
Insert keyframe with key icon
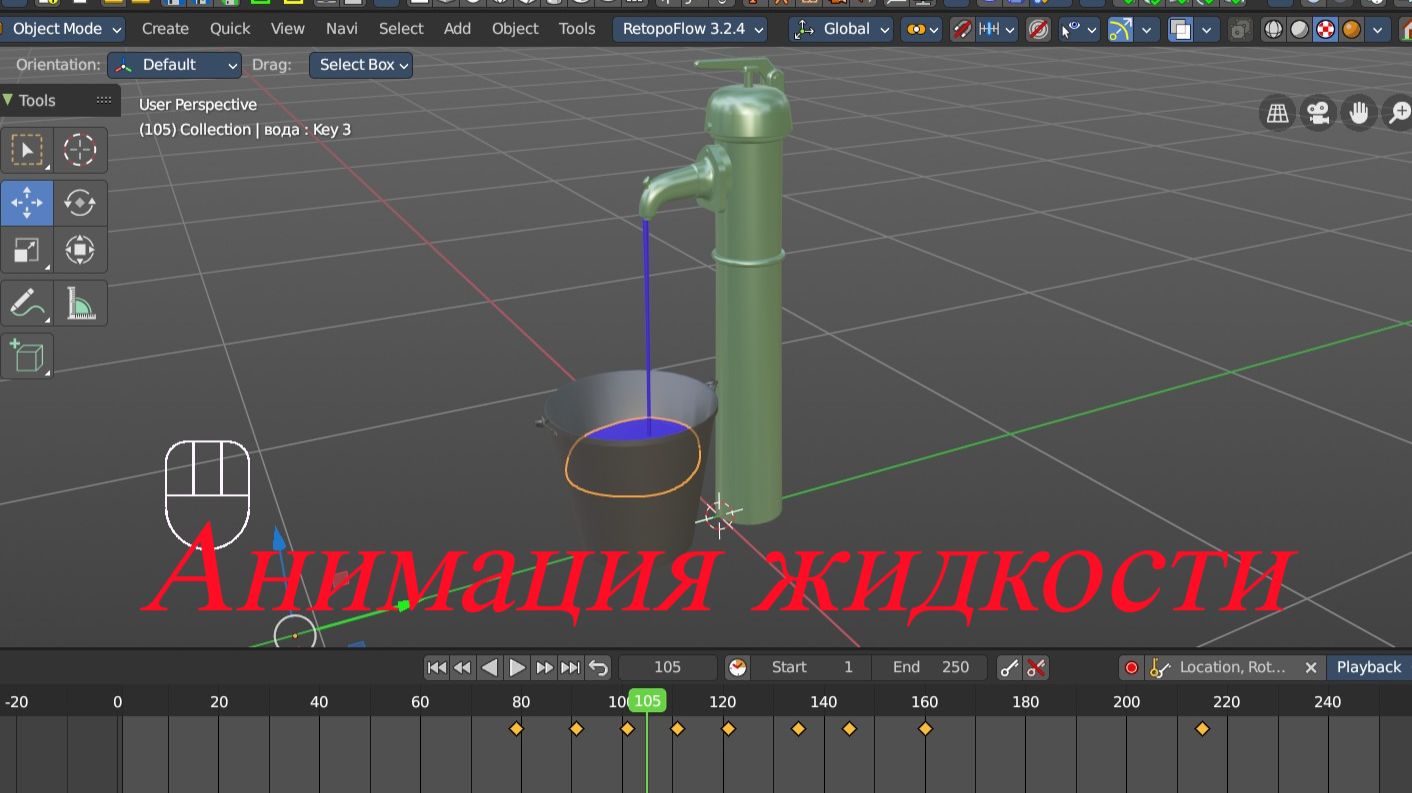(x=1009, y=667)
